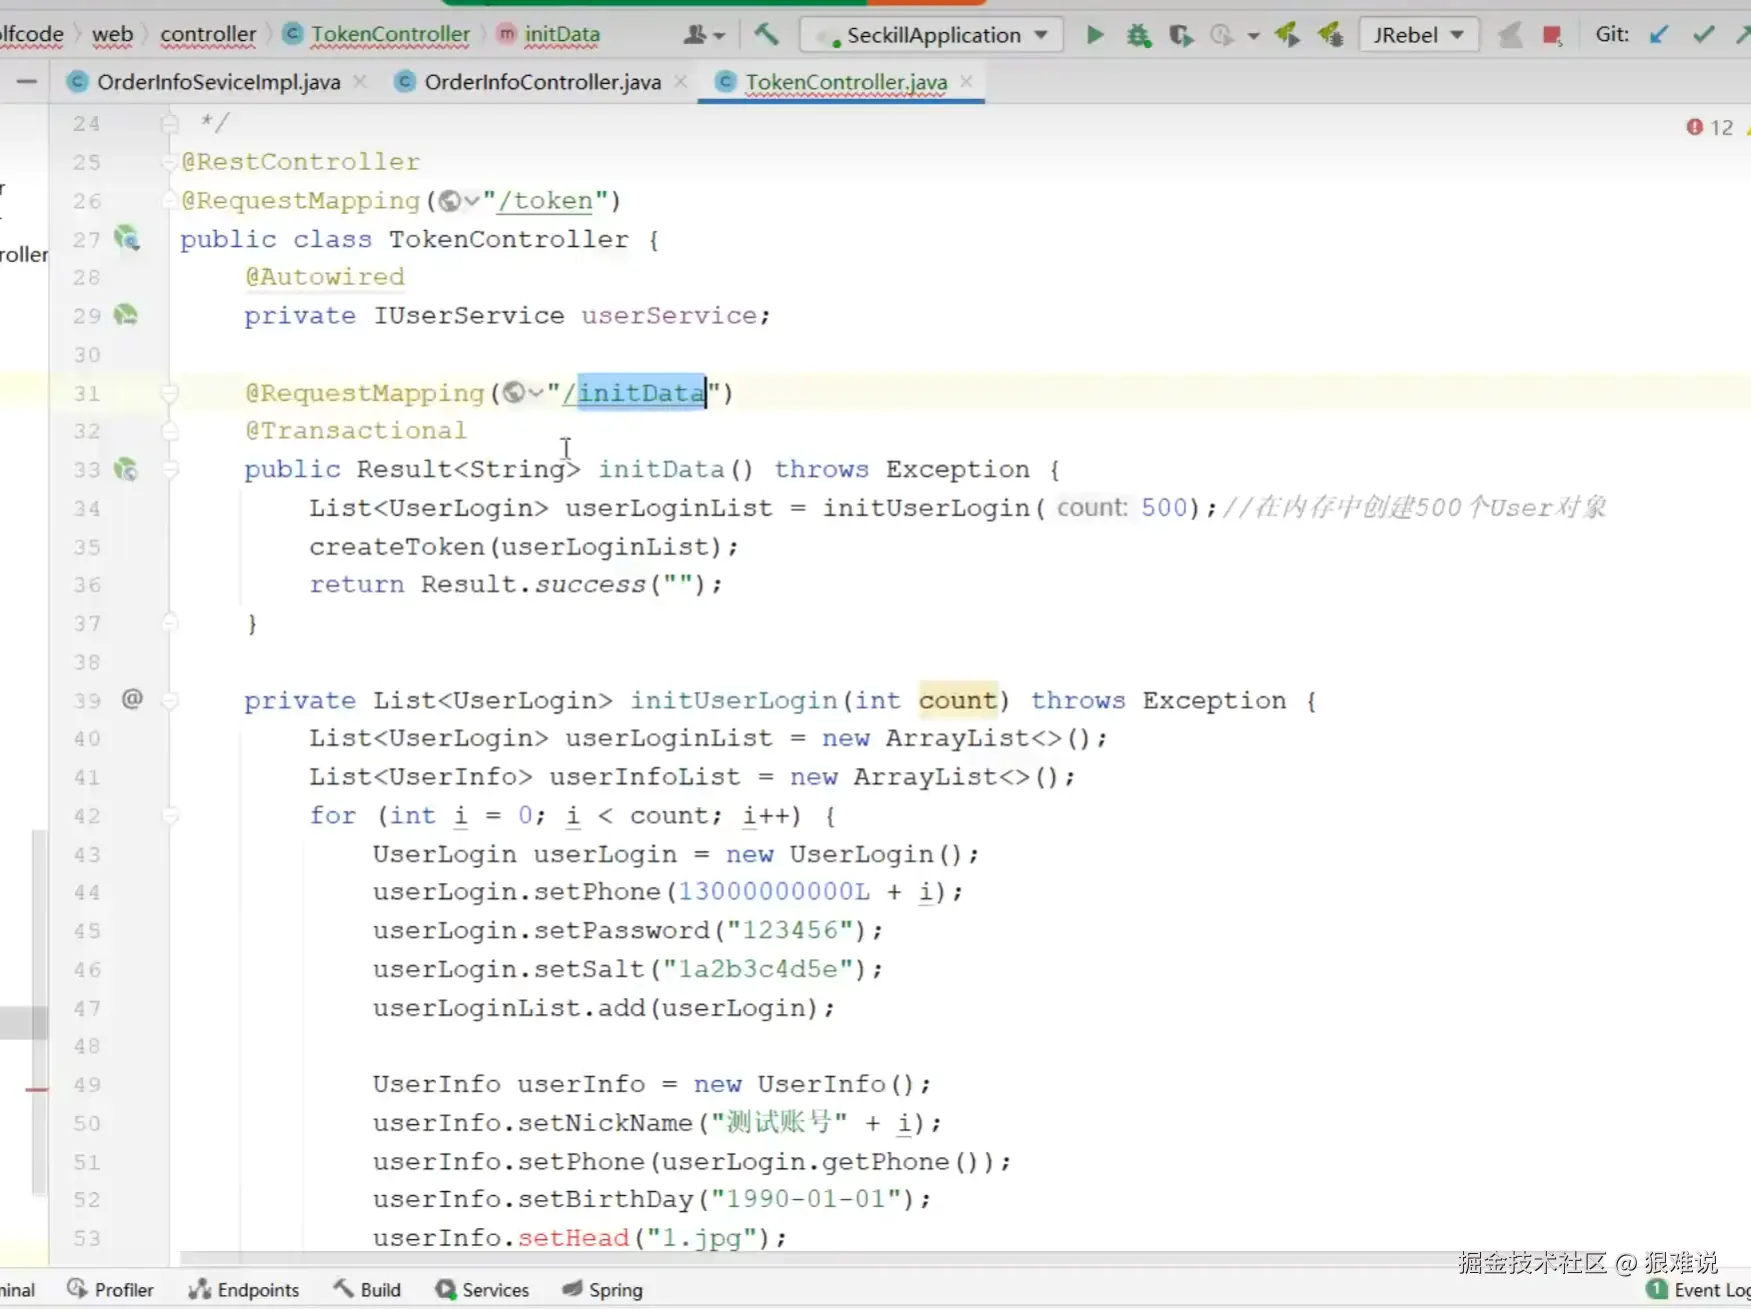Open the user profile dropdown icon in toolbar
1751x1309 pixels.
click(x=704, y=35)
